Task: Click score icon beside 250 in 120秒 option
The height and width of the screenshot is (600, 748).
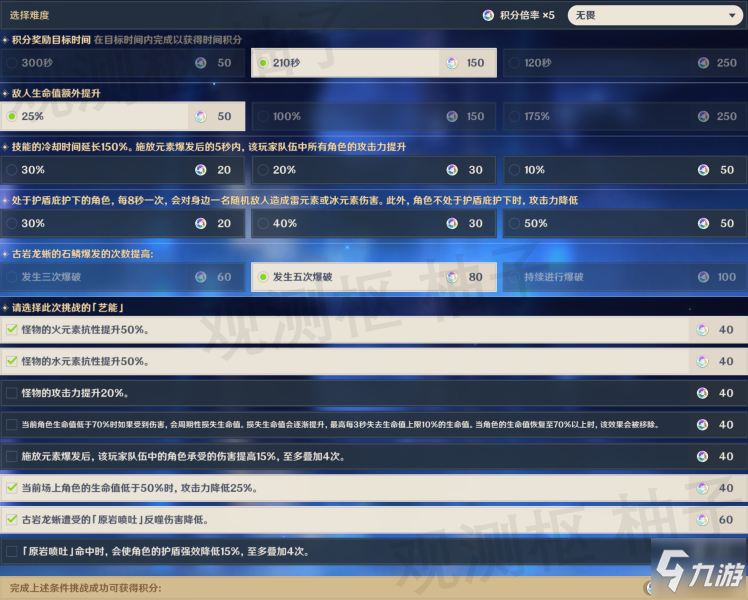Action: [x=703, y=62]
